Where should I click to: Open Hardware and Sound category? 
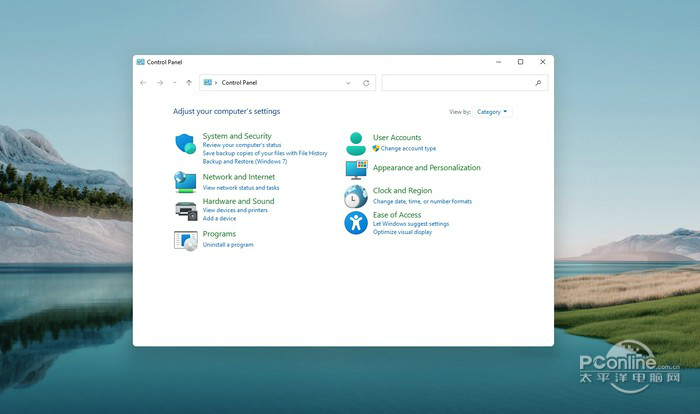click(238, 201)
